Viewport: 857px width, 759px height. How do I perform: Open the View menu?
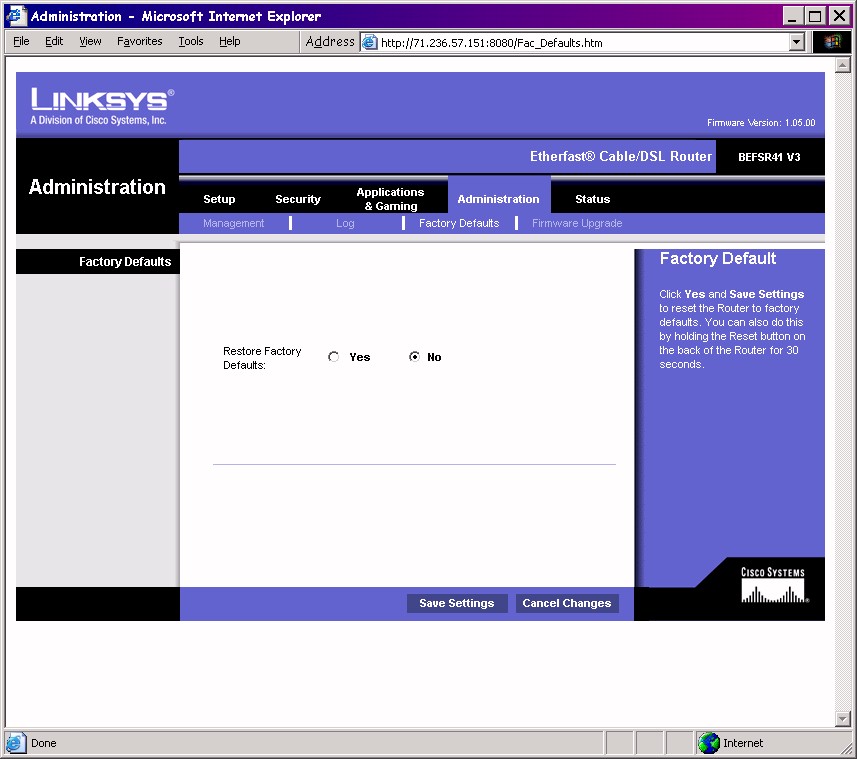(90, 42)
